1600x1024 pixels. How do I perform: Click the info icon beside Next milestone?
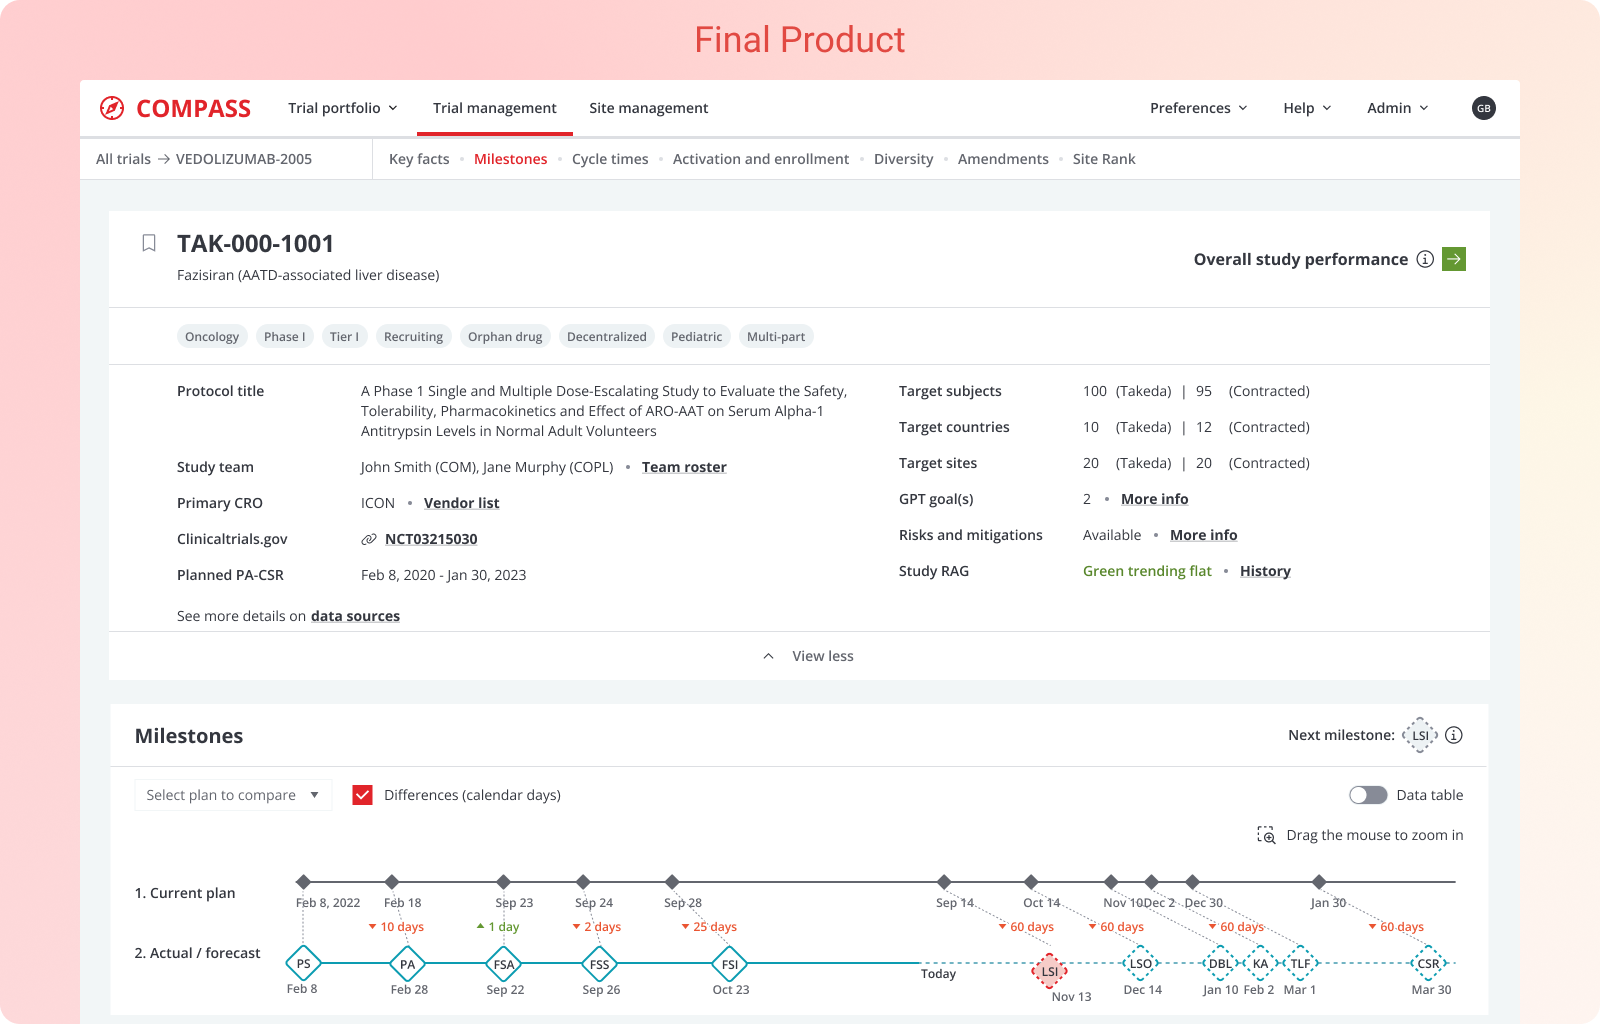pyautogui.click(x=1454, y=735)
